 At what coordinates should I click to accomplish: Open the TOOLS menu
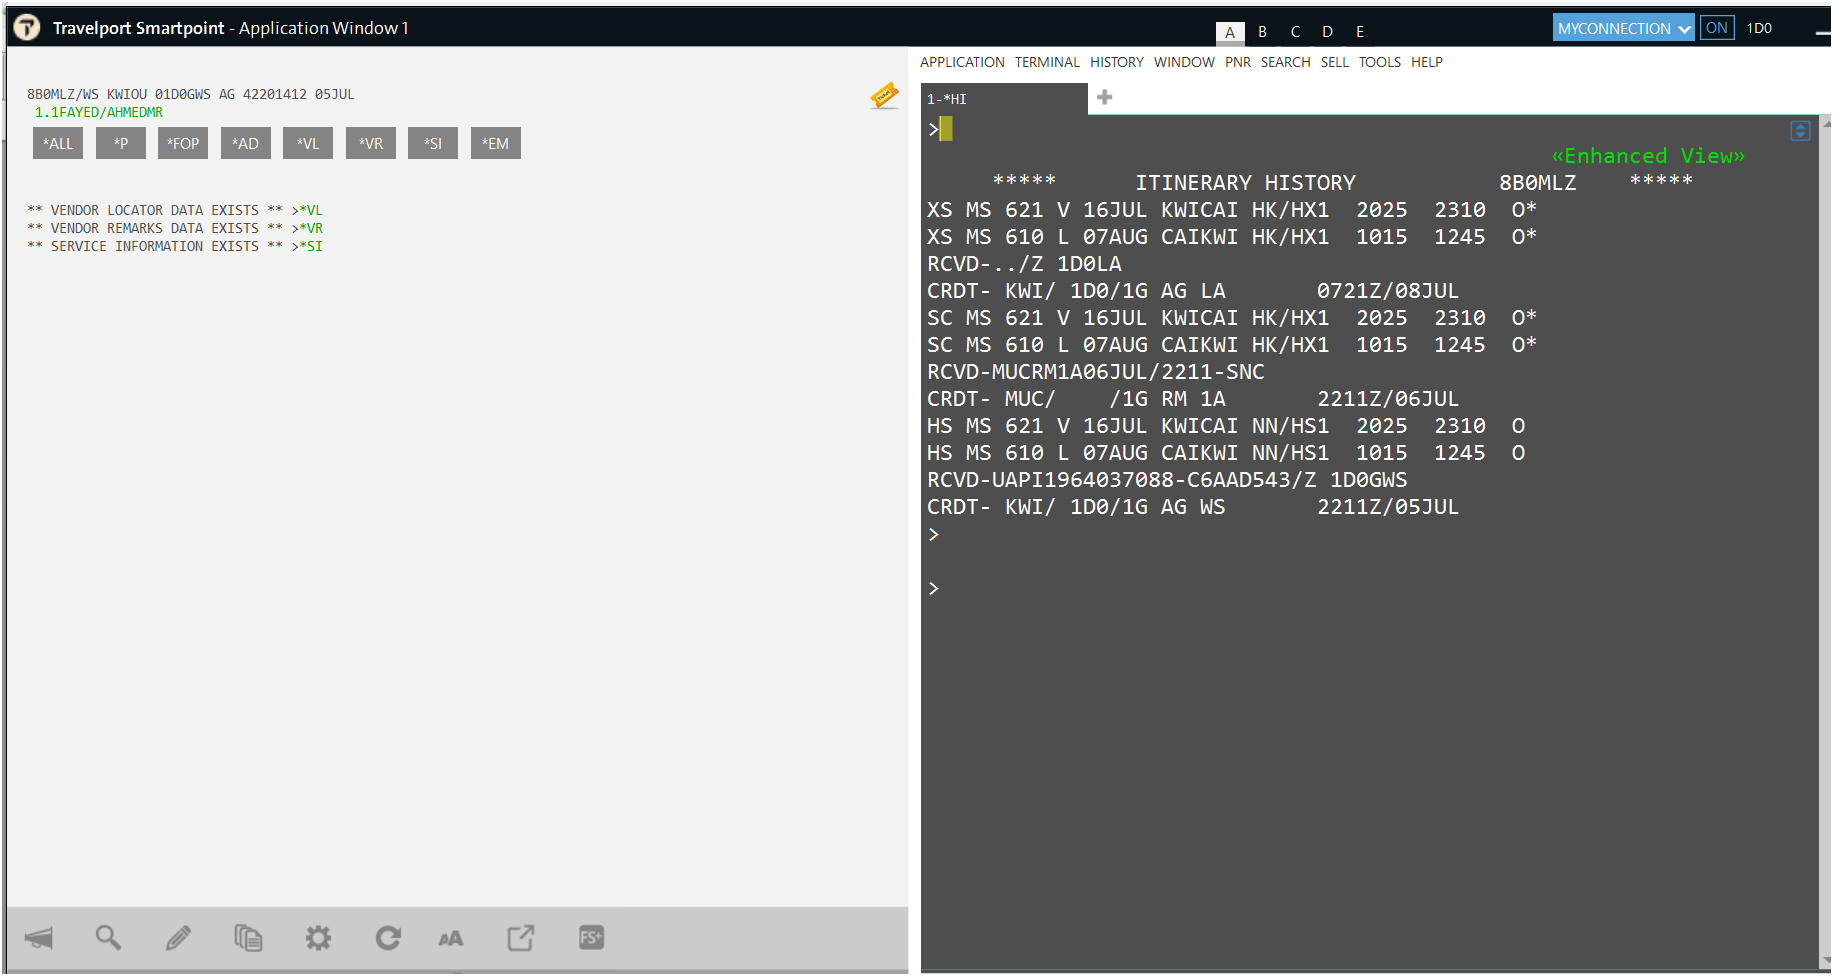click(1379, 62)
